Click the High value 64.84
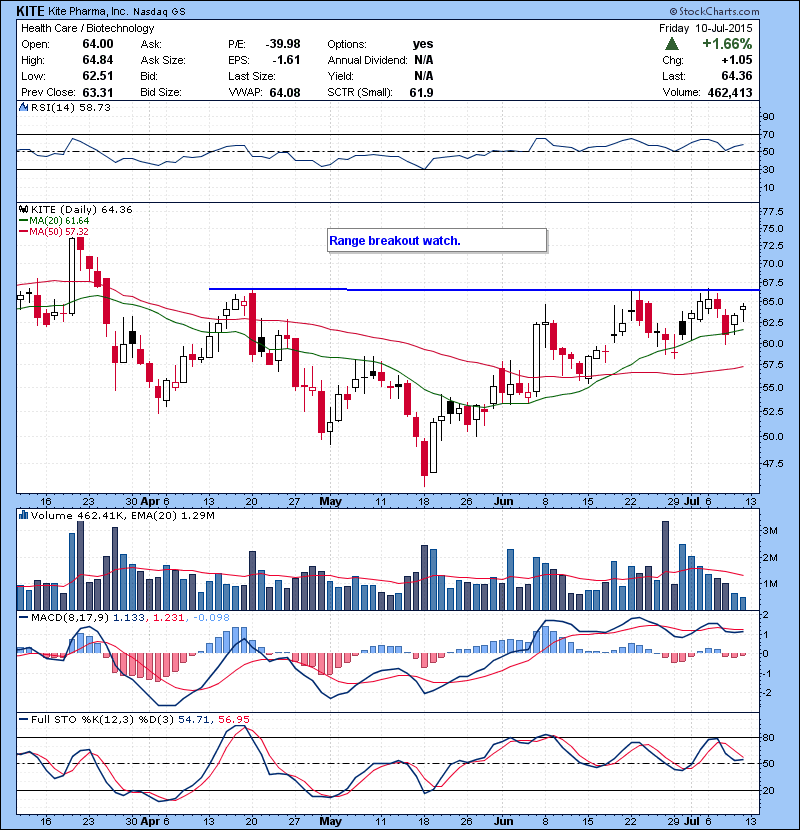800x830 pixels. click(x=98, y=60)
